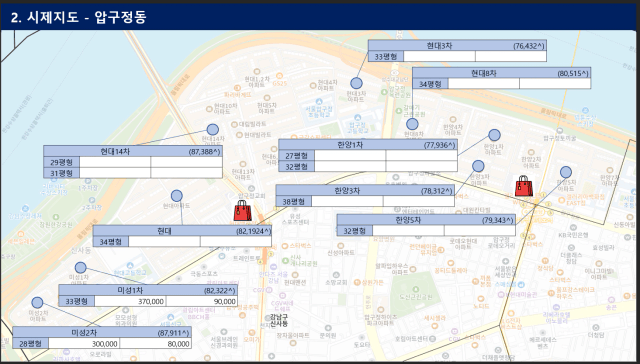Click the 현대8차 table header
This screenshot has width=640, height=364.
tap(501, 73)
